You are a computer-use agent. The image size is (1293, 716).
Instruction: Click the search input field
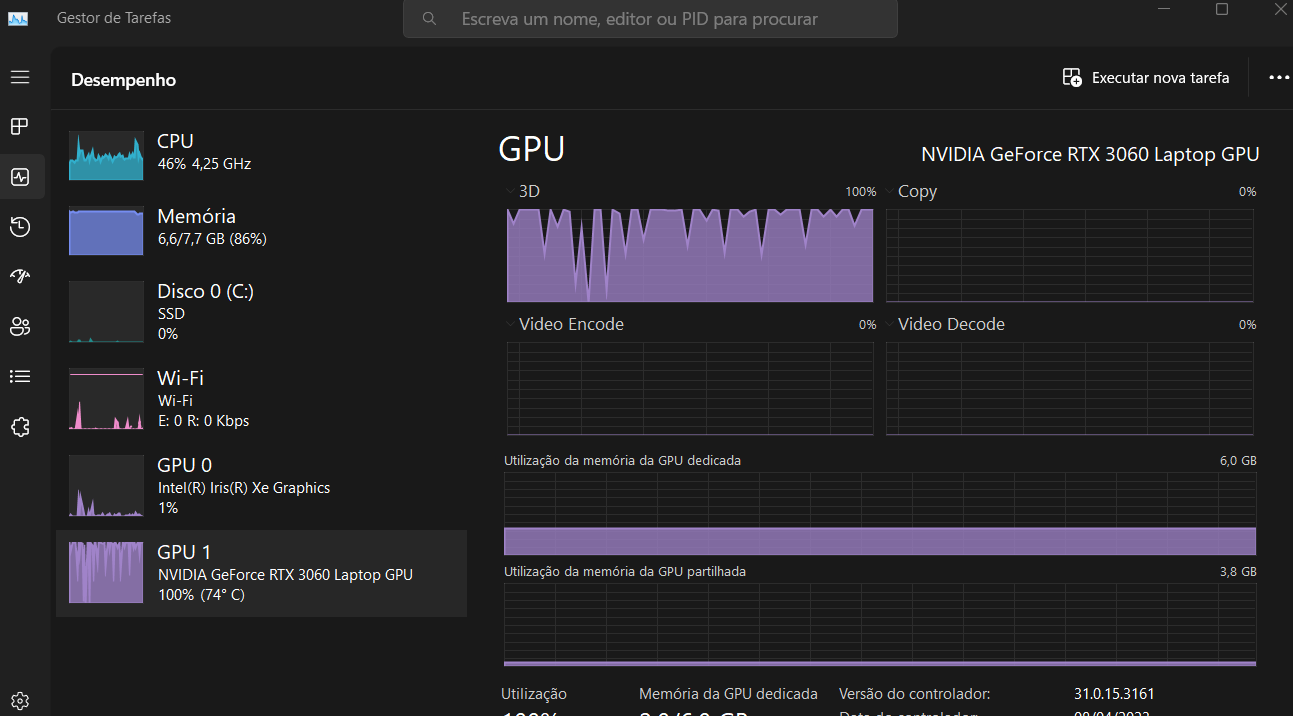tap(650, 19)
